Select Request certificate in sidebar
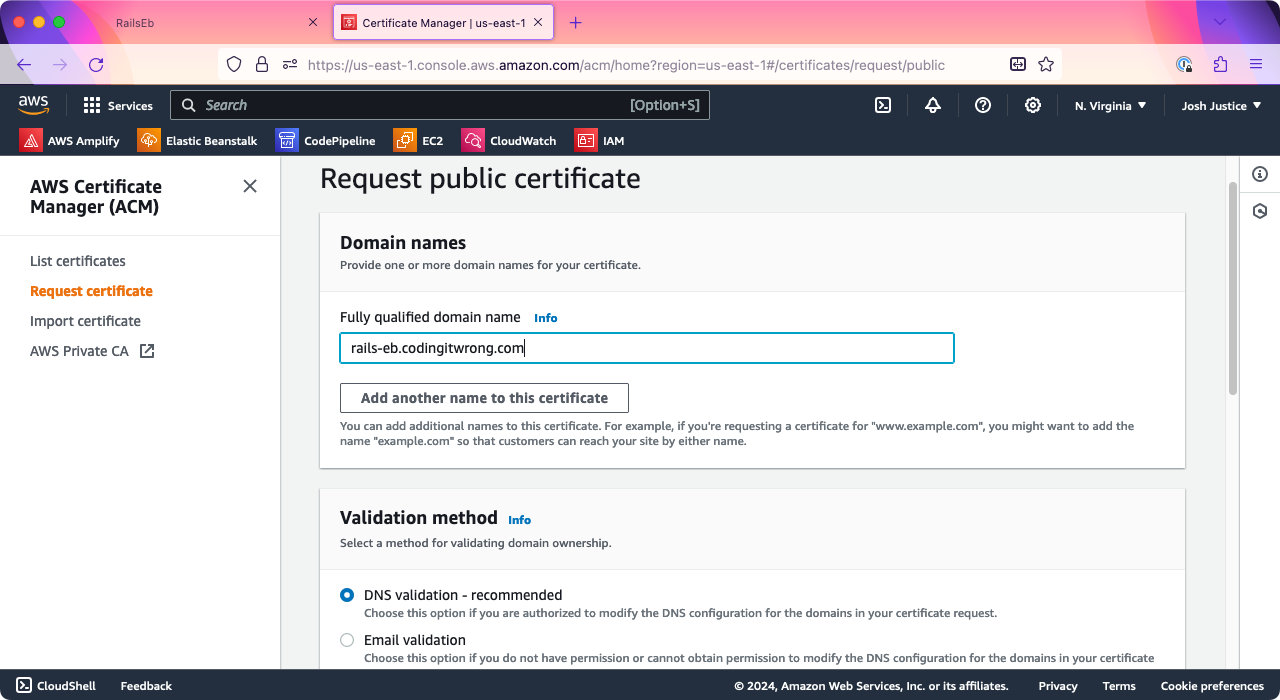The image size is (1280, 700). coord(91,291)
